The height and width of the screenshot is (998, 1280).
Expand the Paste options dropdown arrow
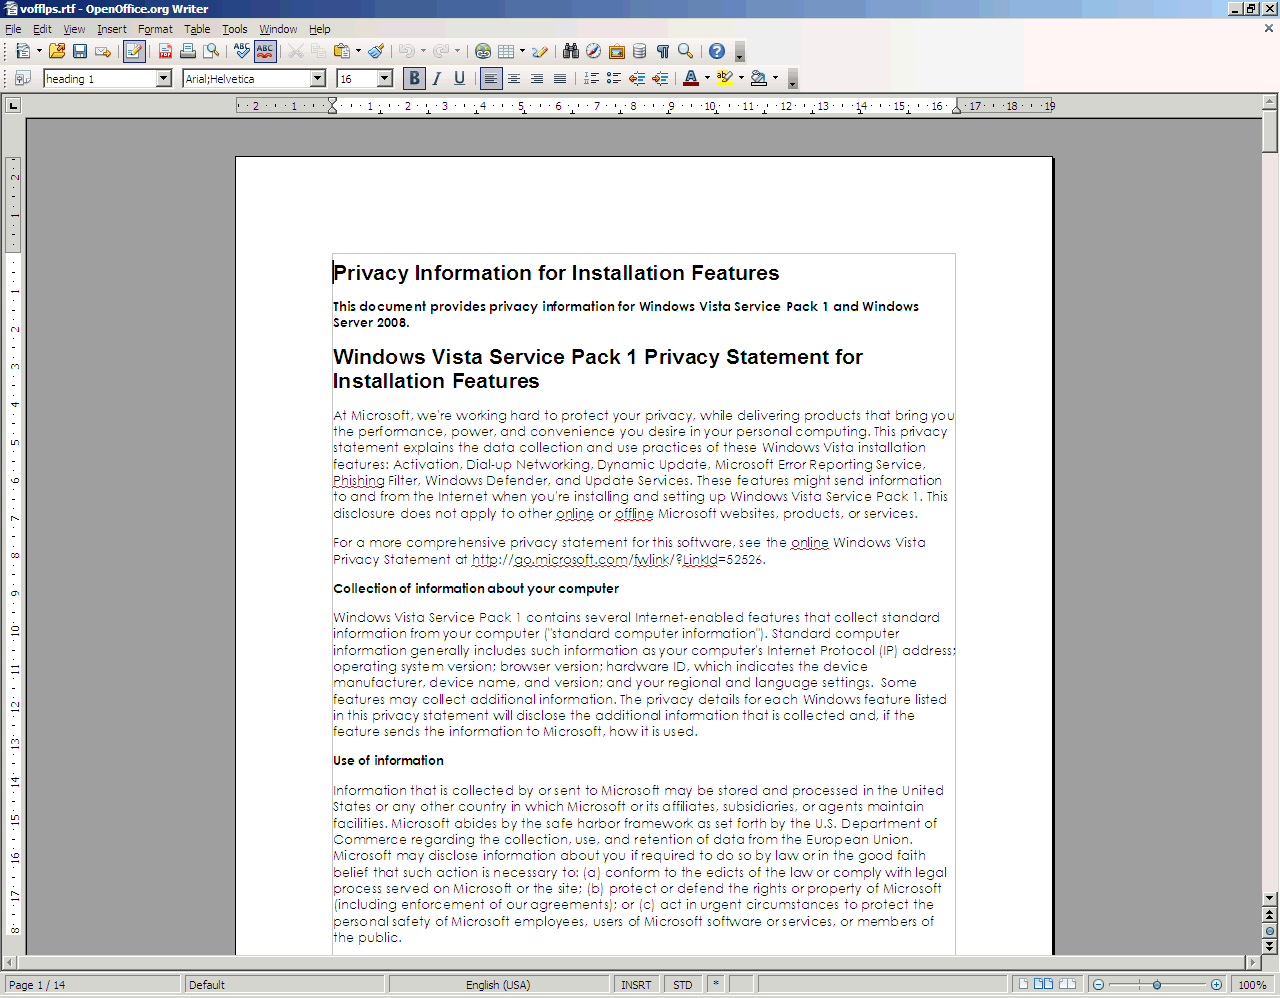(x=358, y=51)
